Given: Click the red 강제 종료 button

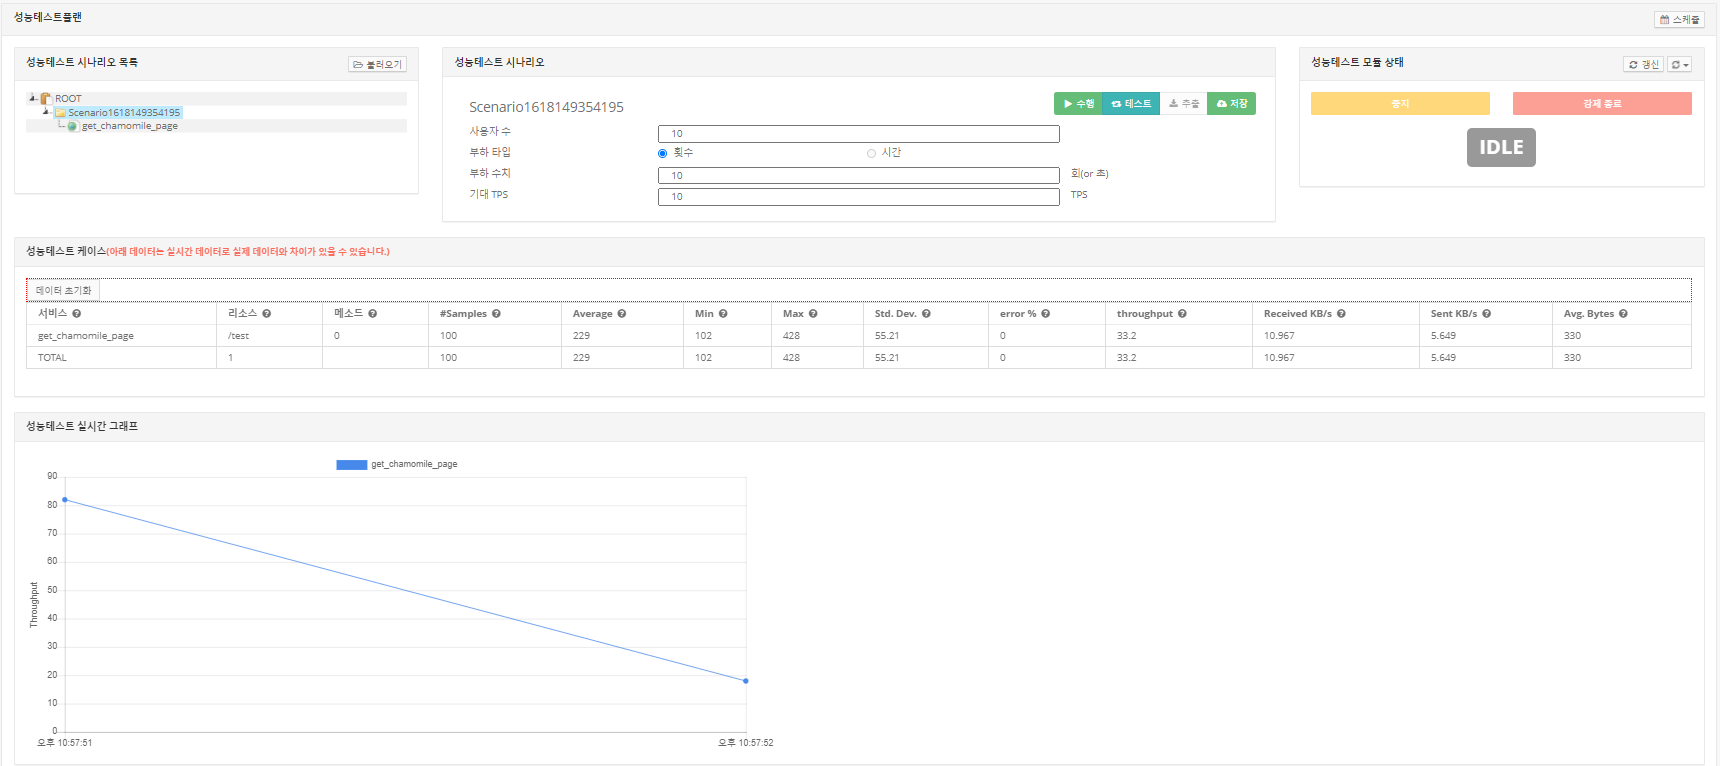Looking at the screenshot, I should [1602, 104].
